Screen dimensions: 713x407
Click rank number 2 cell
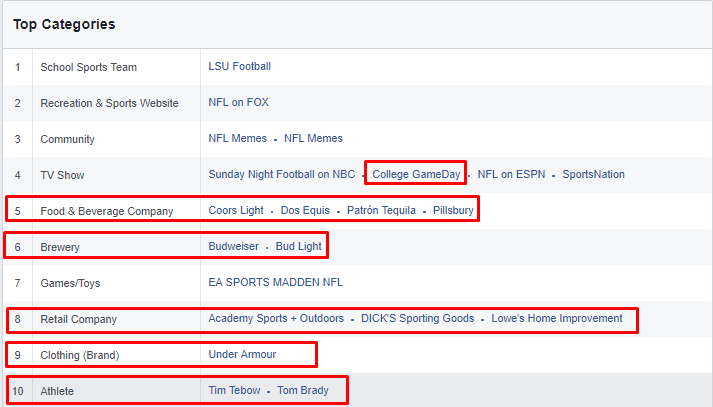pos(18,103)
